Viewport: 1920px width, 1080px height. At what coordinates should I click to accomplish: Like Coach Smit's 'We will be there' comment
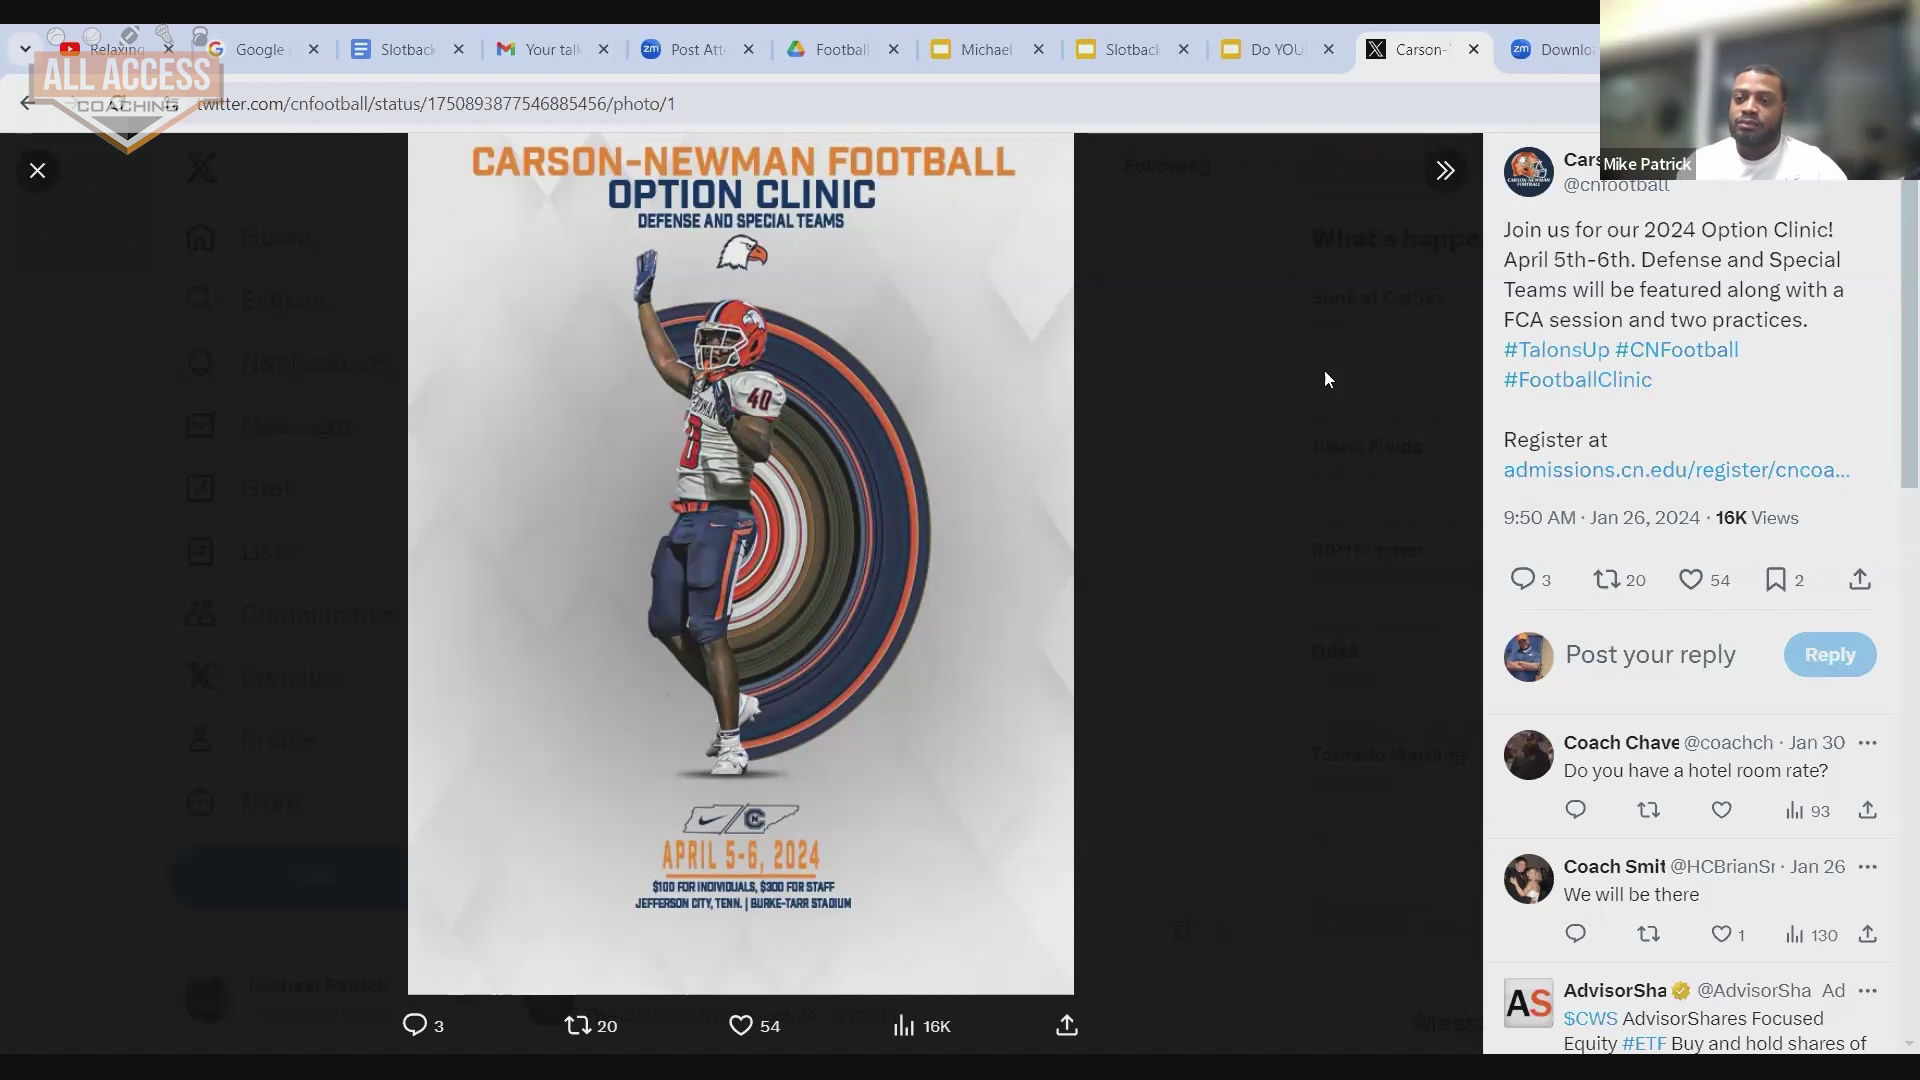[1721, 934]
